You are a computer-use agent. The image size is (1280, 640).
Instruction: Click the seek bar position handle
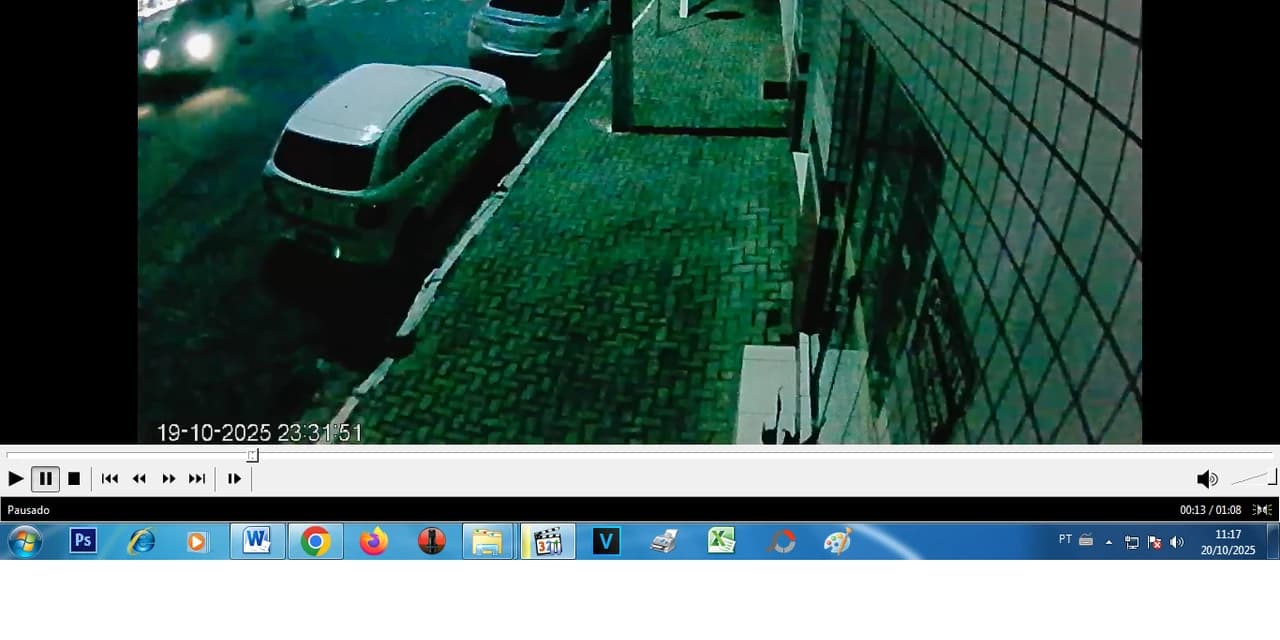(253, 455)
